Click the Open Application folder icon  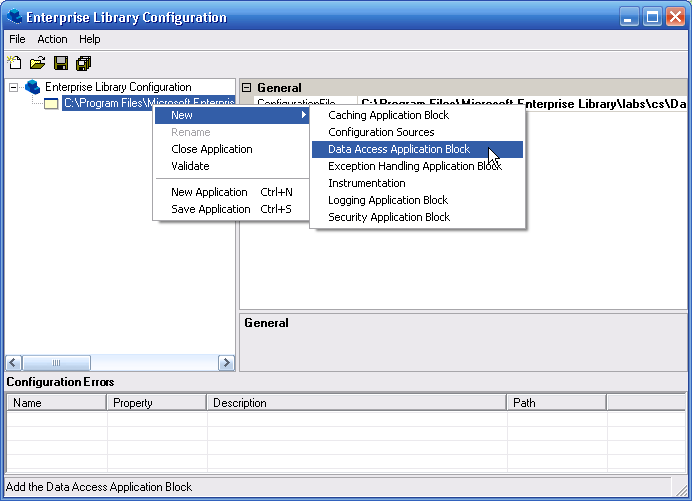click(37, 63)
